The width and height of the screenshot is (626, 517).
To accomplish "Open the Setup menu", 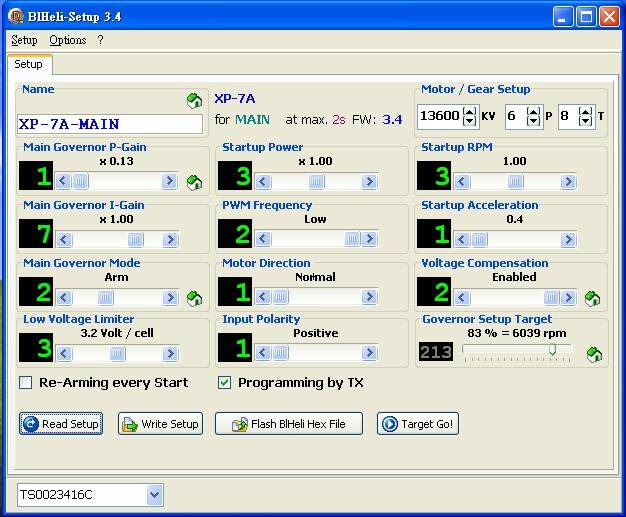I will coord(24,40).
